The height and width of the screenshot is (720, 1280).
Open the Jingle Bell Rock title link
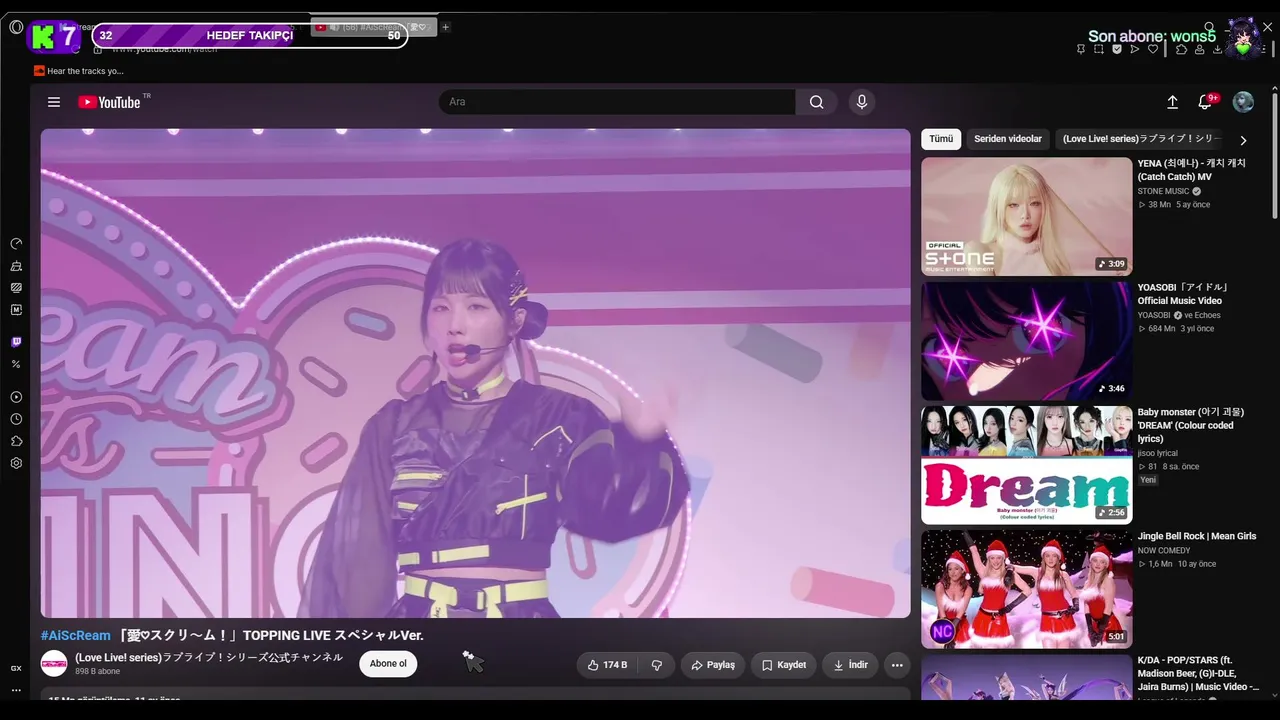click(1197, 536)
